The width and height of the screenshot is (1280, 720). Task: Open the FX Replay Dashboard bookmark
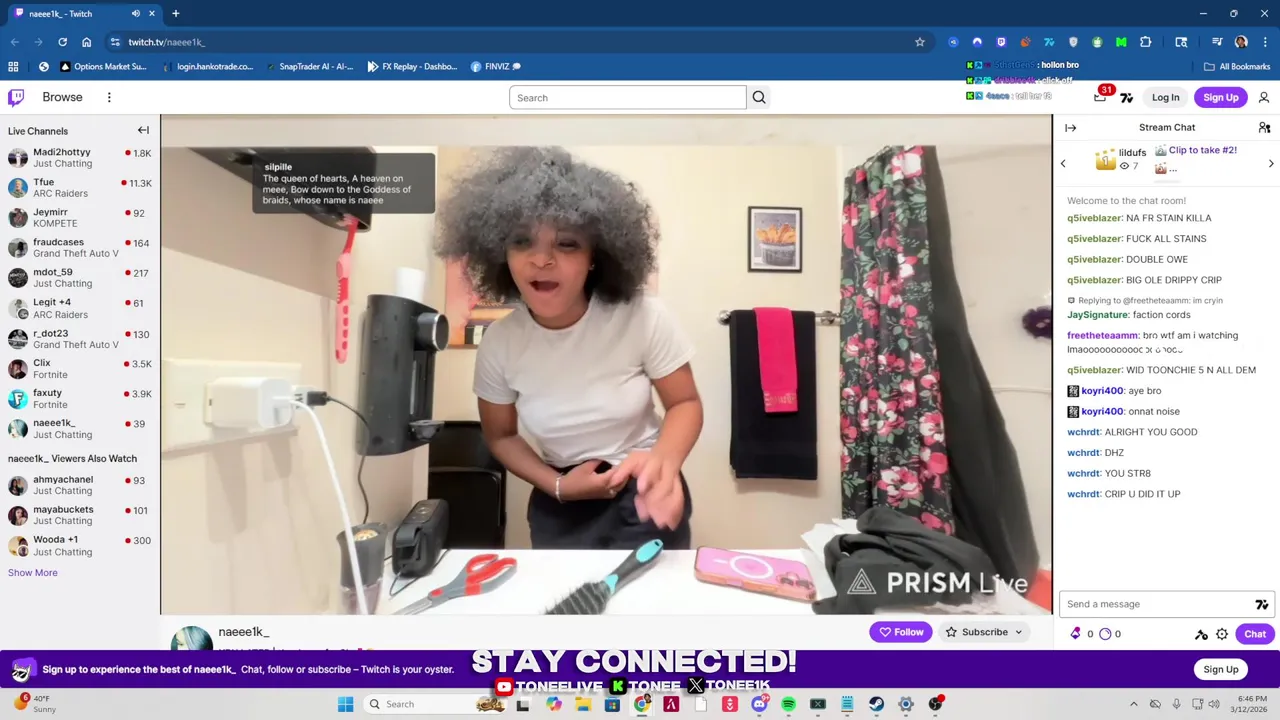pyautogui.click(x=411, y=66)
